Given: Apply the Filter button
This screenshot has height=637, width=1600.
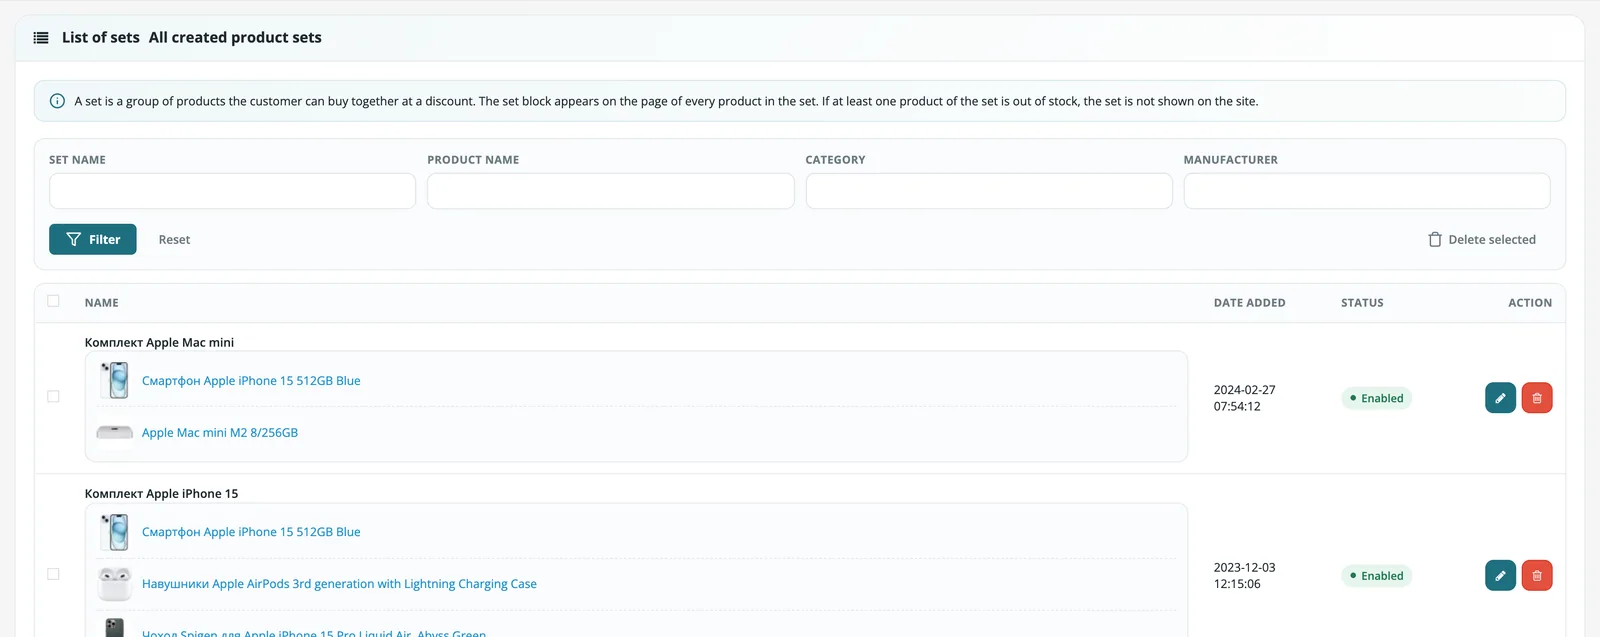Looking at the screenshot, I should click(93, 240).
